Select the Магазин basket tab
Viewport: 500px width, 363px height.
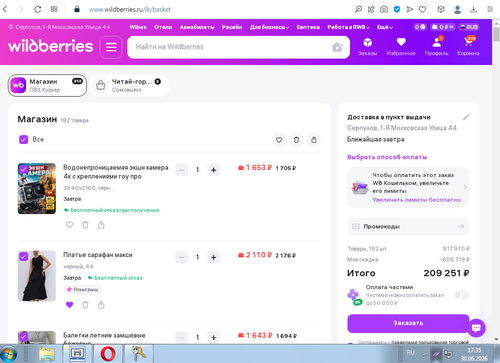47,86
